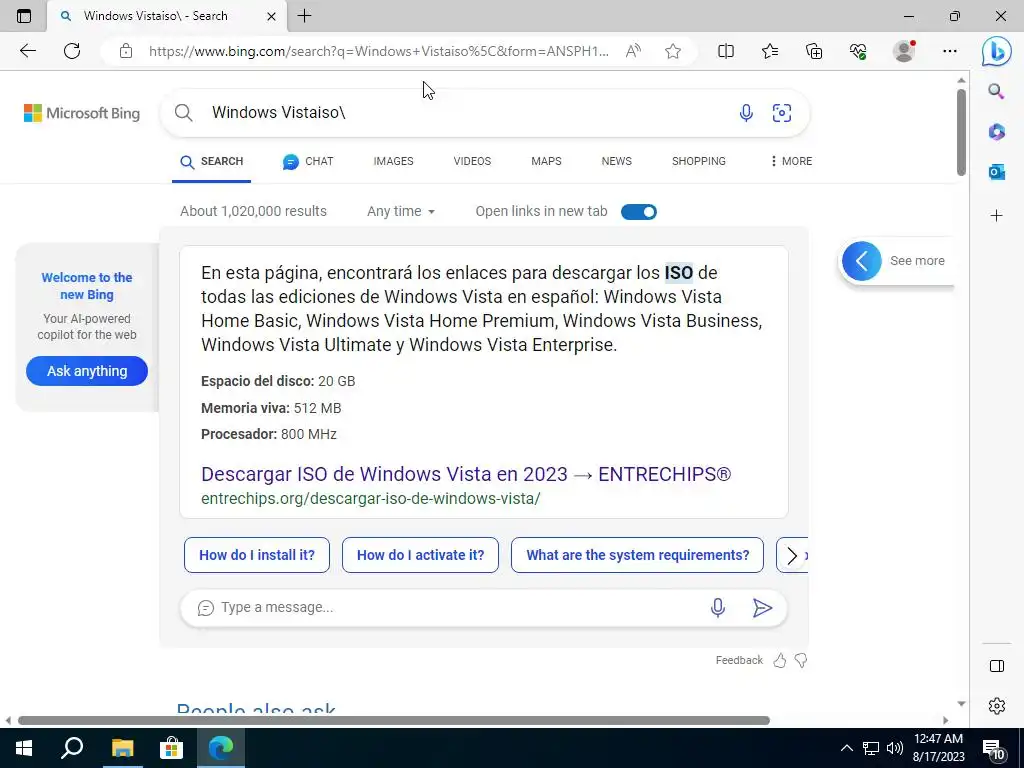Viewport: 1024px width, 768px height.
Task: Choose How do I activate it?
Action: pyautogui.click(x=421, y=555)
